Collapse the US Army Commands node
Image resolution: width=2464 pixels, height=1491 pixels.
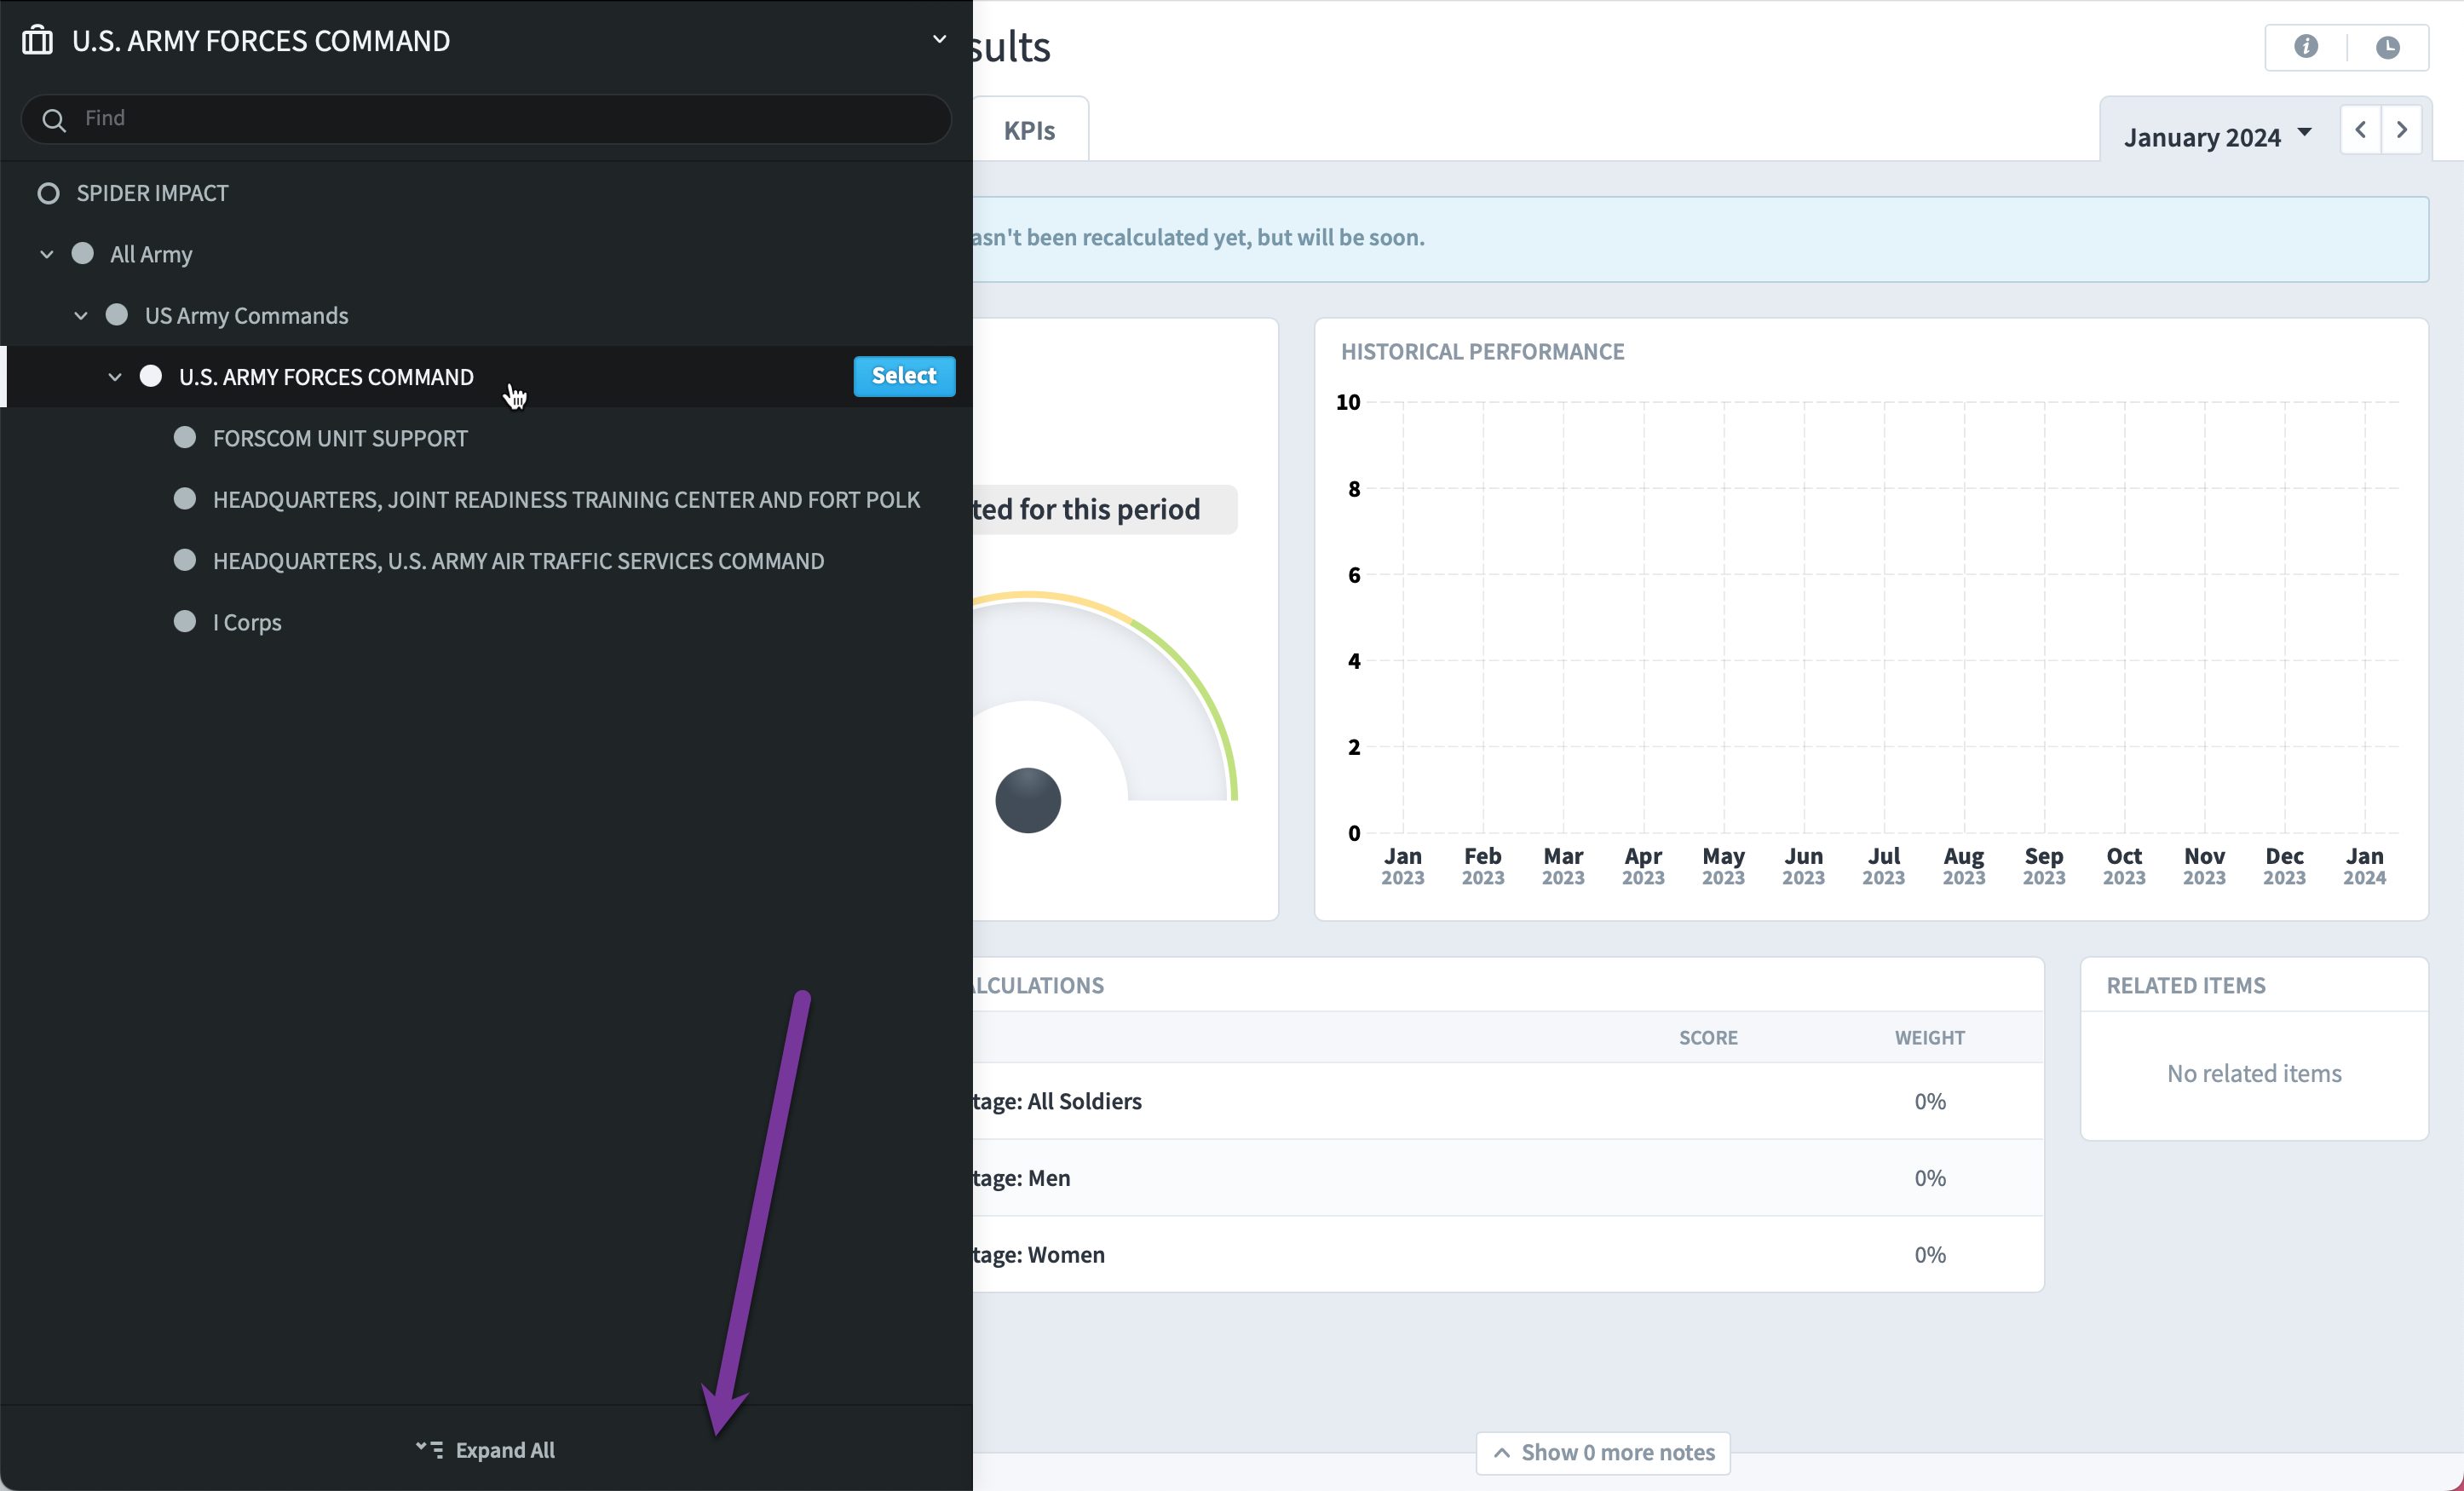(x=81, y=316)
